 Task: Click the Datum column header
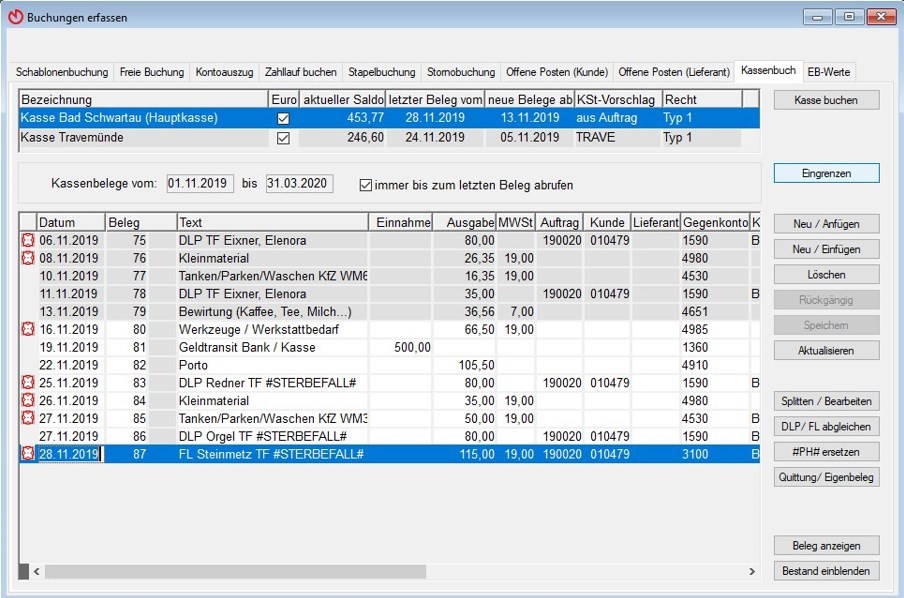70,222
